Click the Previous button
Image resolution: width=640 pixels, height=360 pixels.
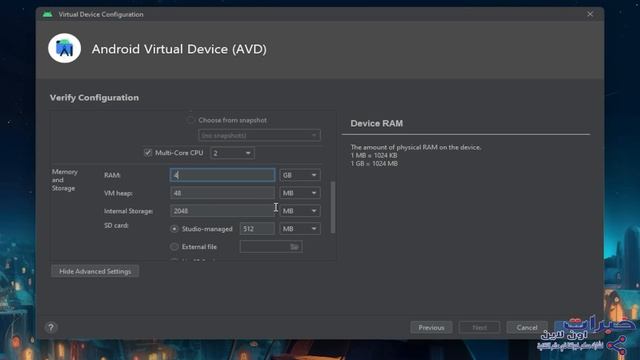(x=431, y=327)
